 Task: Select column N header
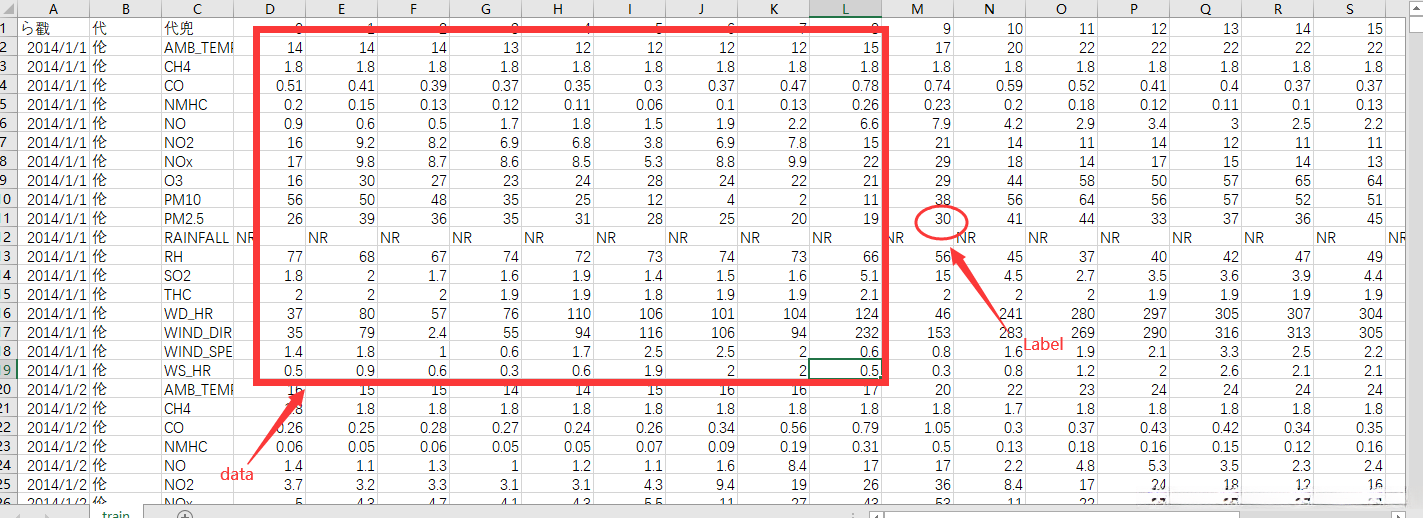tap(989, 8)
